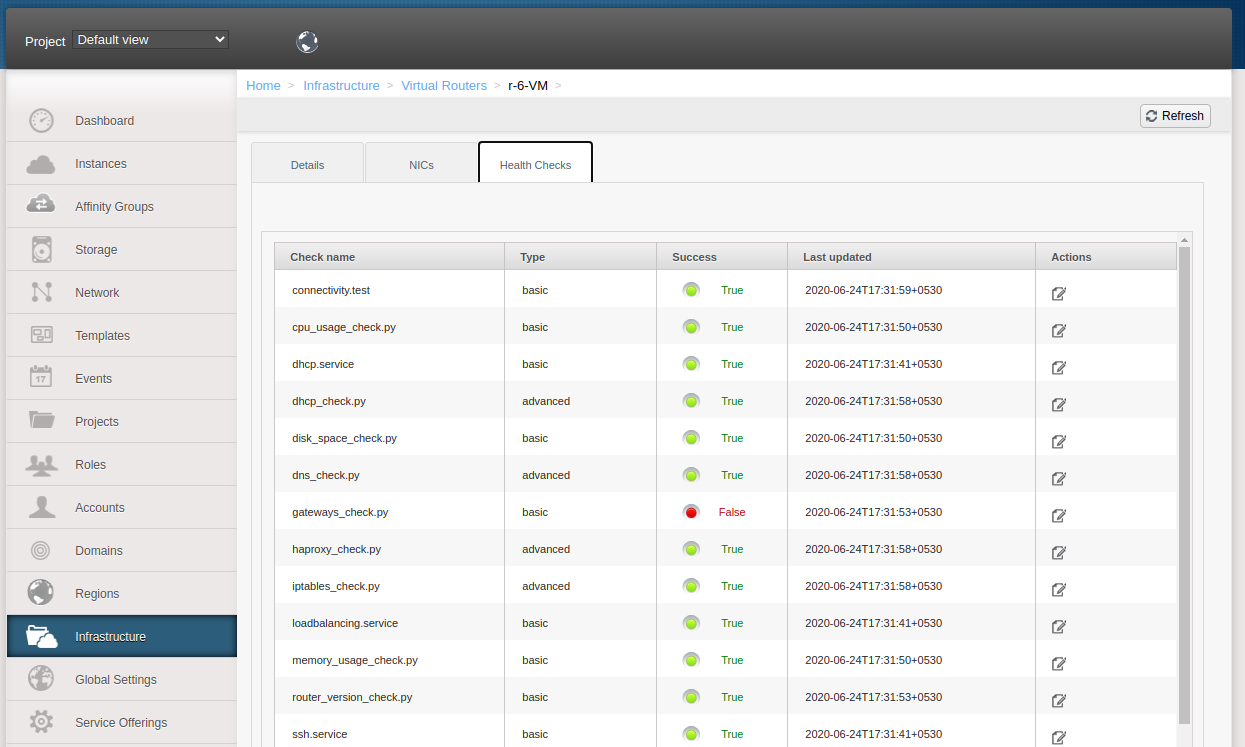Click the Refresh button
This screenshot has width=1245, height=747.
1175,116
